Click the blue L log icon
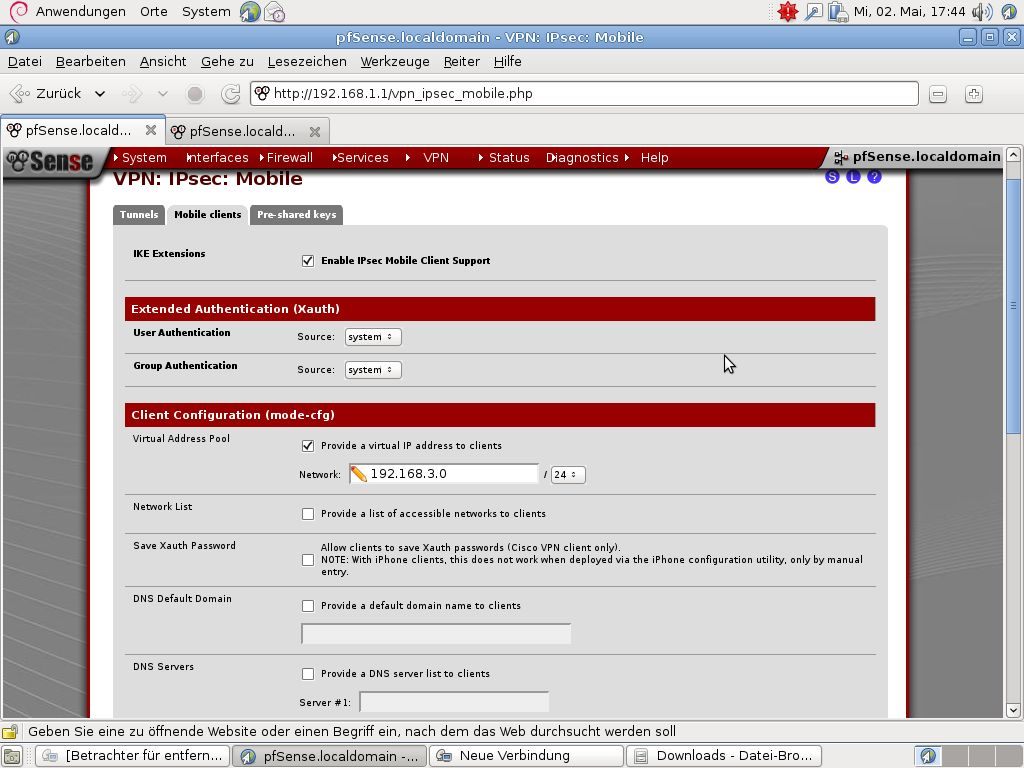1024x768 pixels. click(x=853, y=176)
